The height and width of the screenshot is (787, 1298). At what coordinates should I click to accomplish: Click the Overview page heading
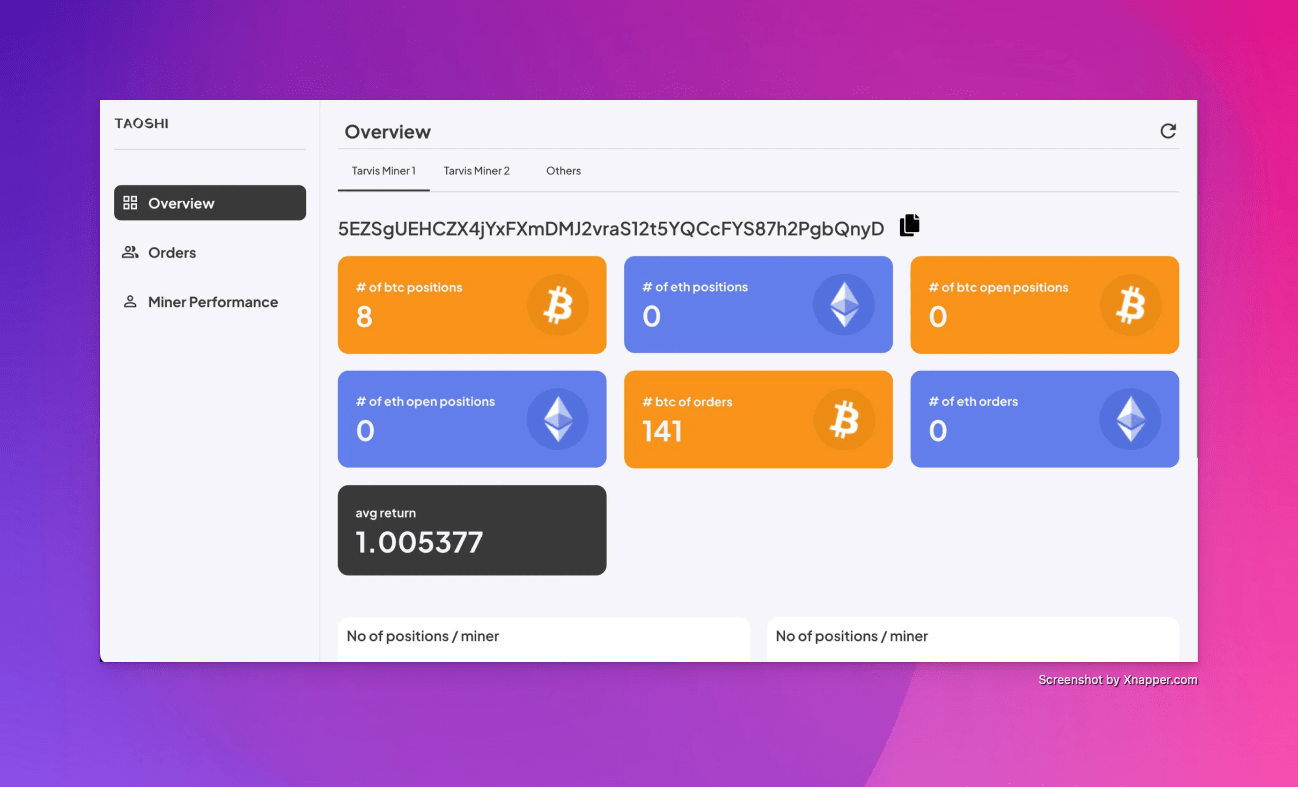click(x=388, y=132)
